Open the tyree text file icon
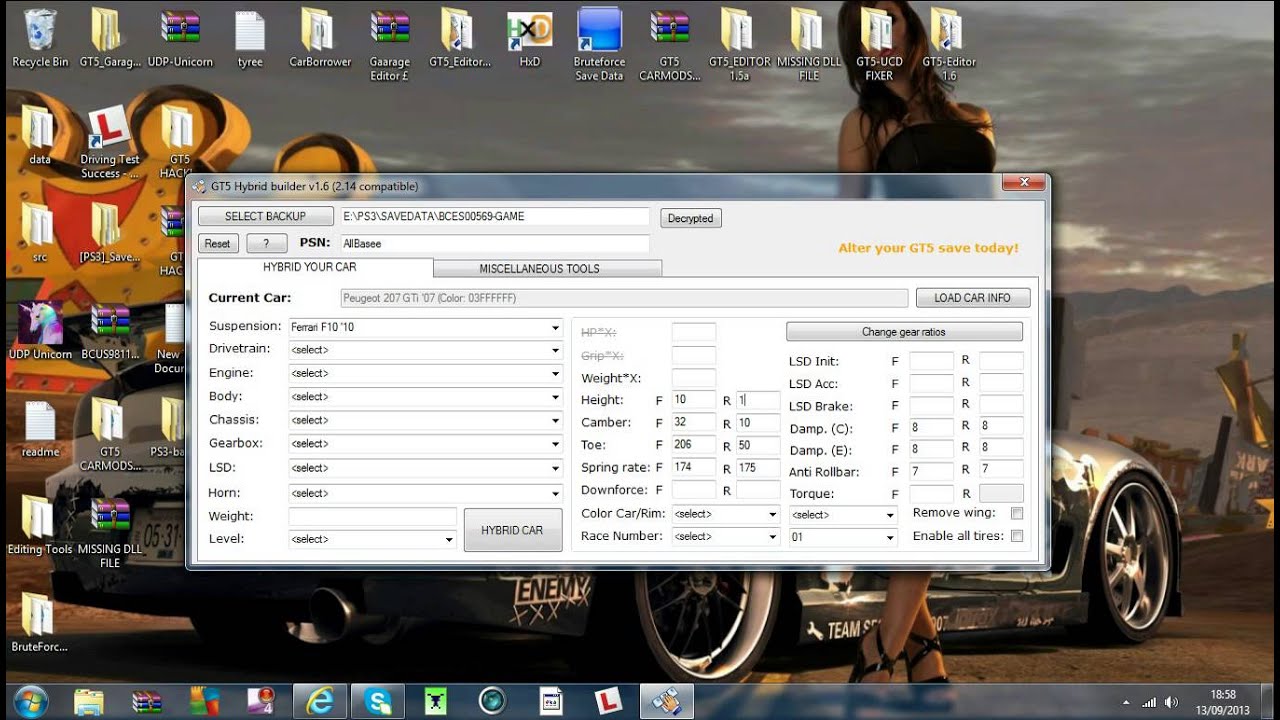This screenshot has height=720, width=1280. [x=250, y=39]
